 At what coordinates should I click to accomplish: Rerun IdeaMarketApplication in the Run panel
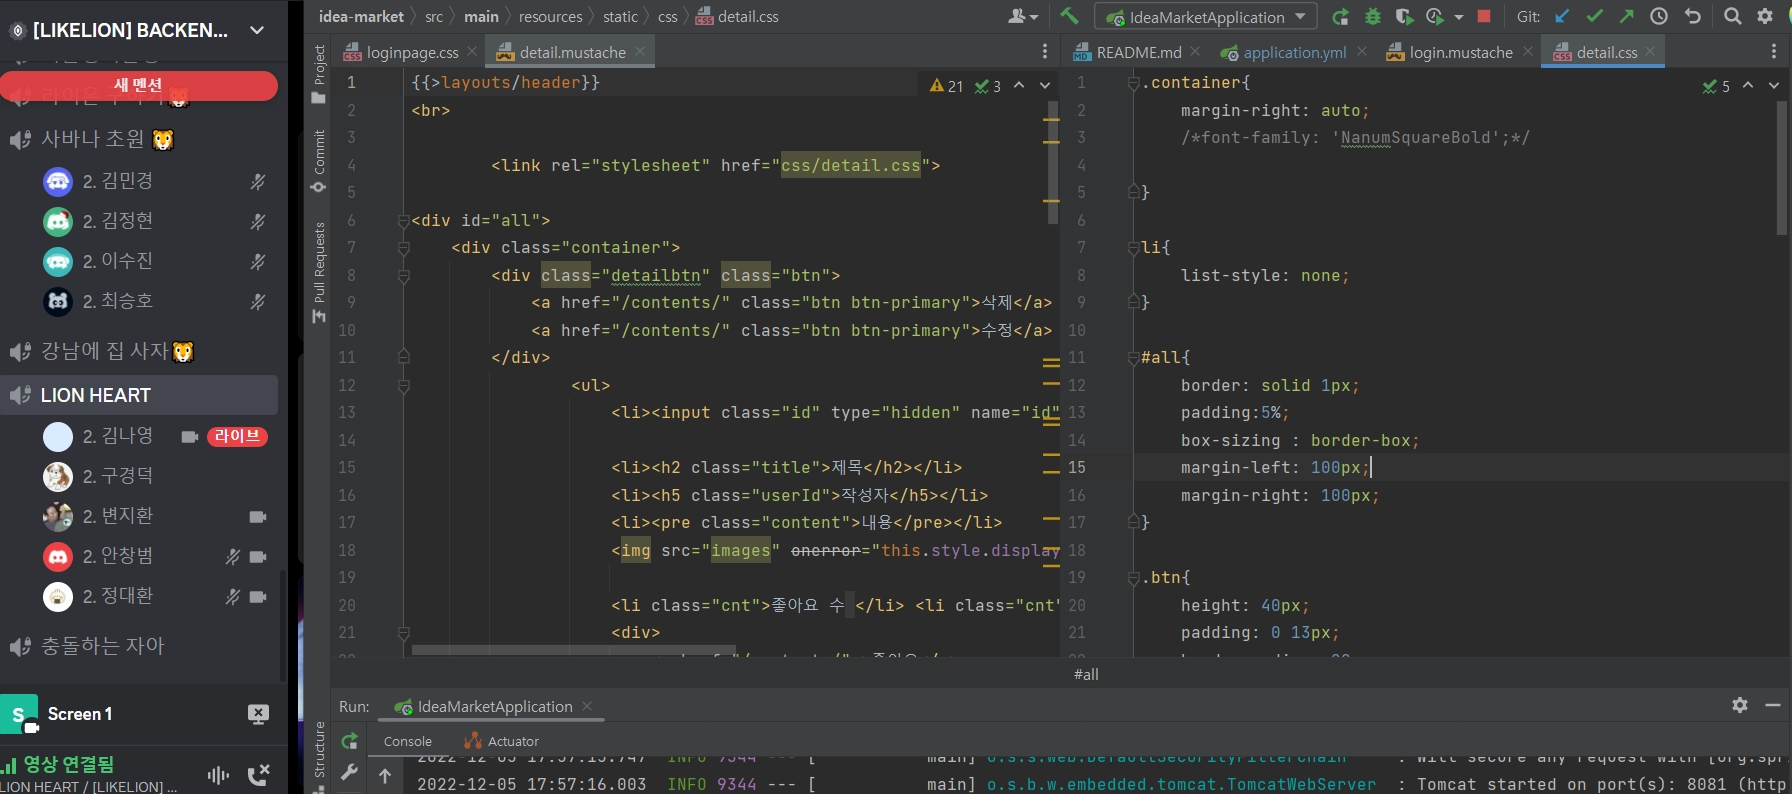click(350, 741)
